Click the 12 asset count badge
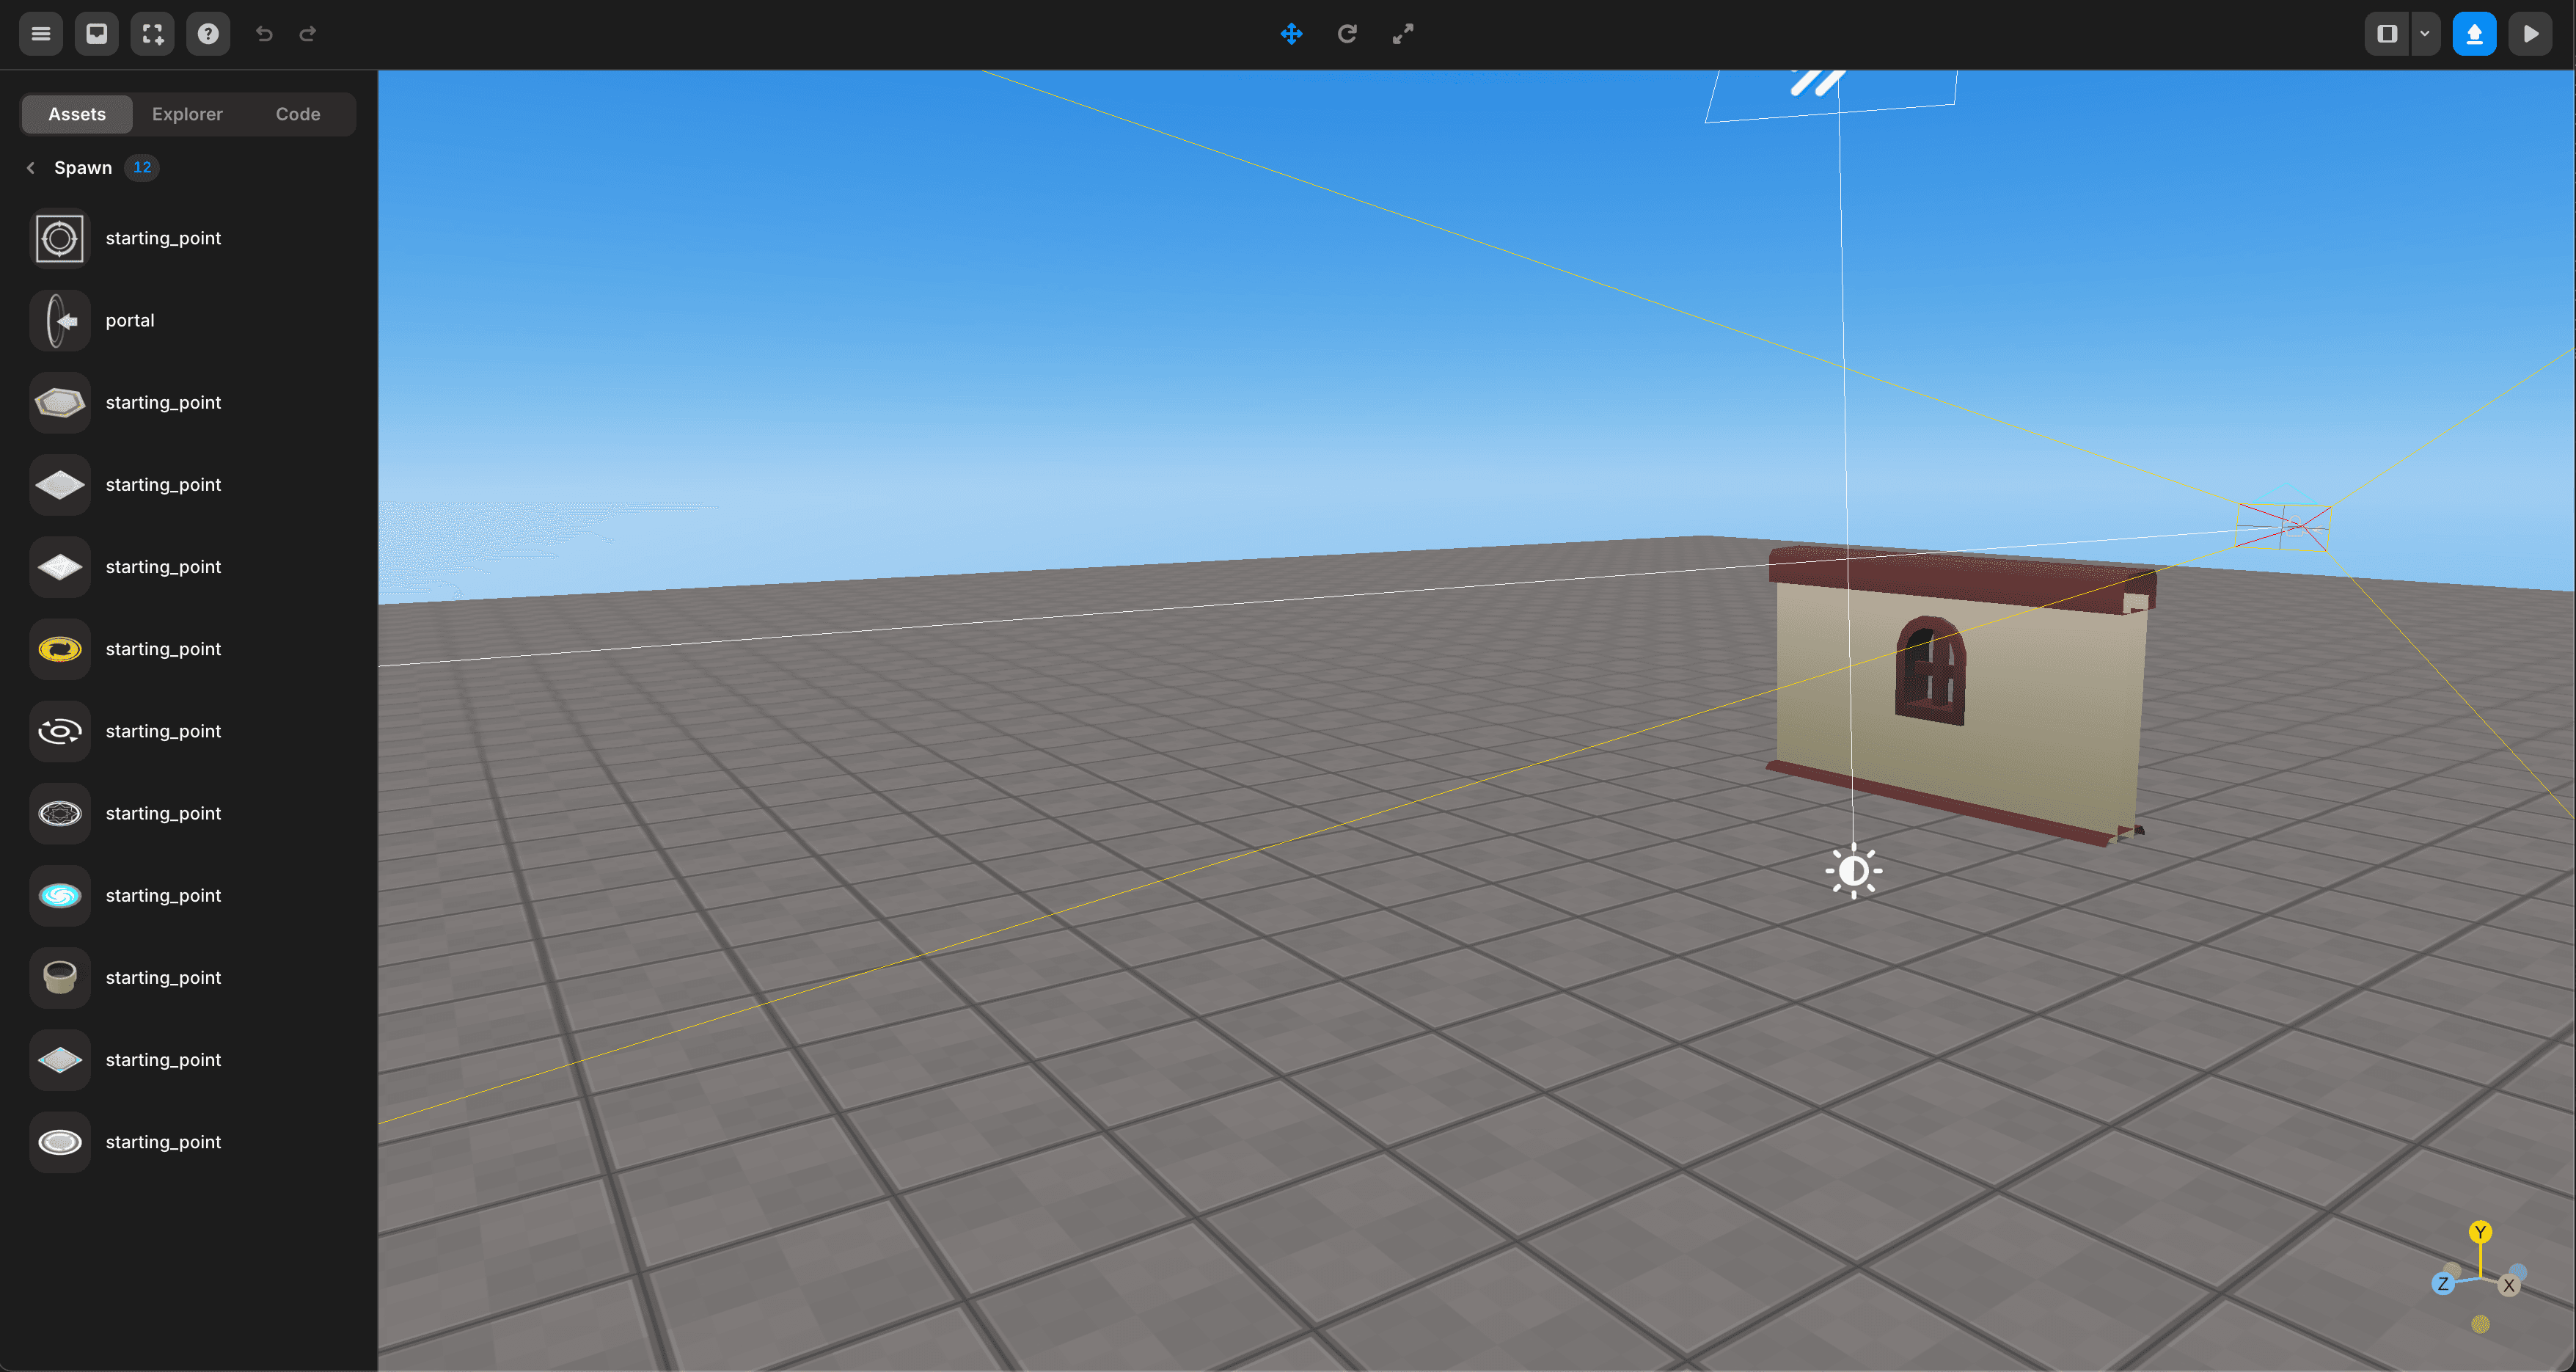 (142, 167)
